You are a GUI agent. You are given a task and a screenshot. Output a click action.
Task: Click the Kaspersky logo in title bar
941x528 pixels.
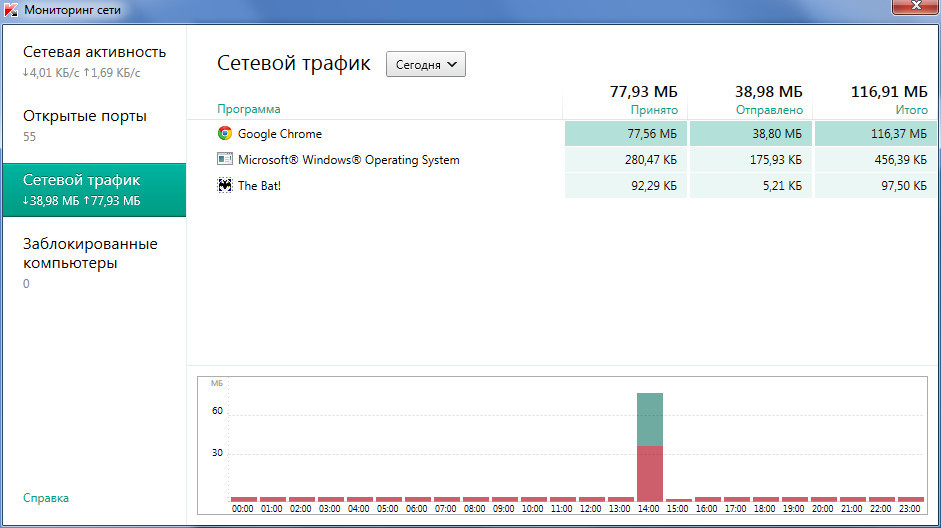(11, 10)
